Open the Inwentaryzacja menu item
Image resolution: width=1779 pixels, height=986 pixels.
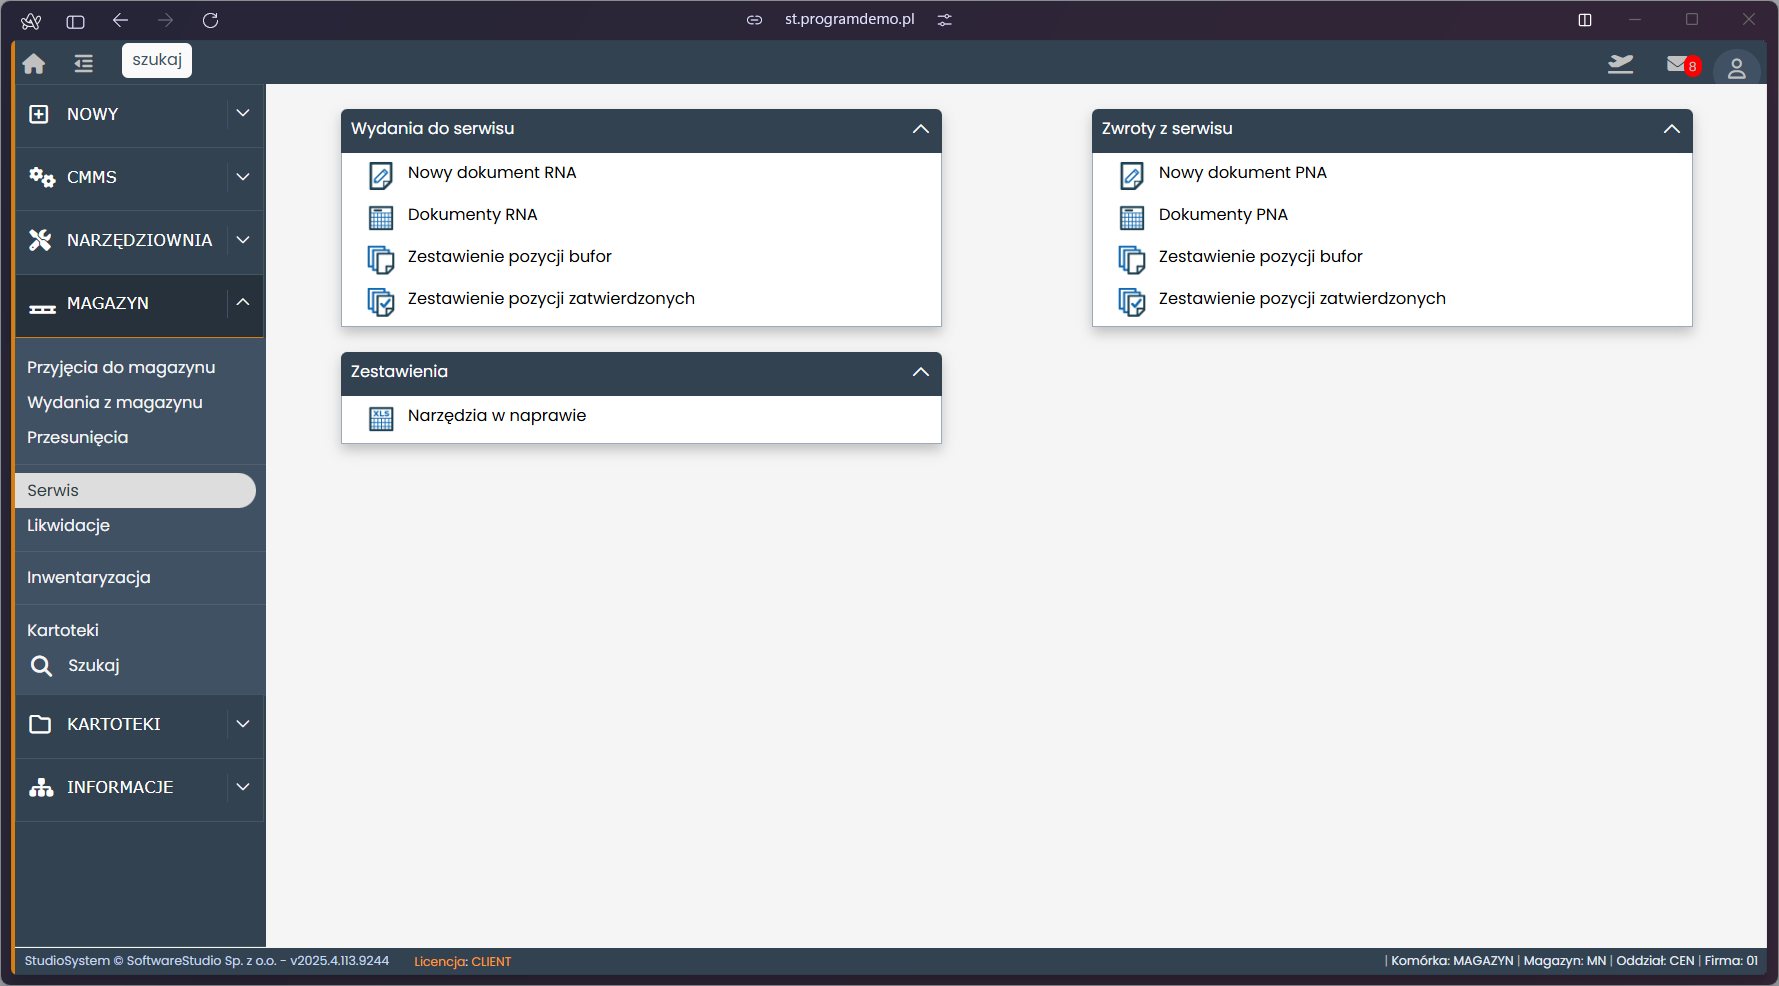click(89, 577)
